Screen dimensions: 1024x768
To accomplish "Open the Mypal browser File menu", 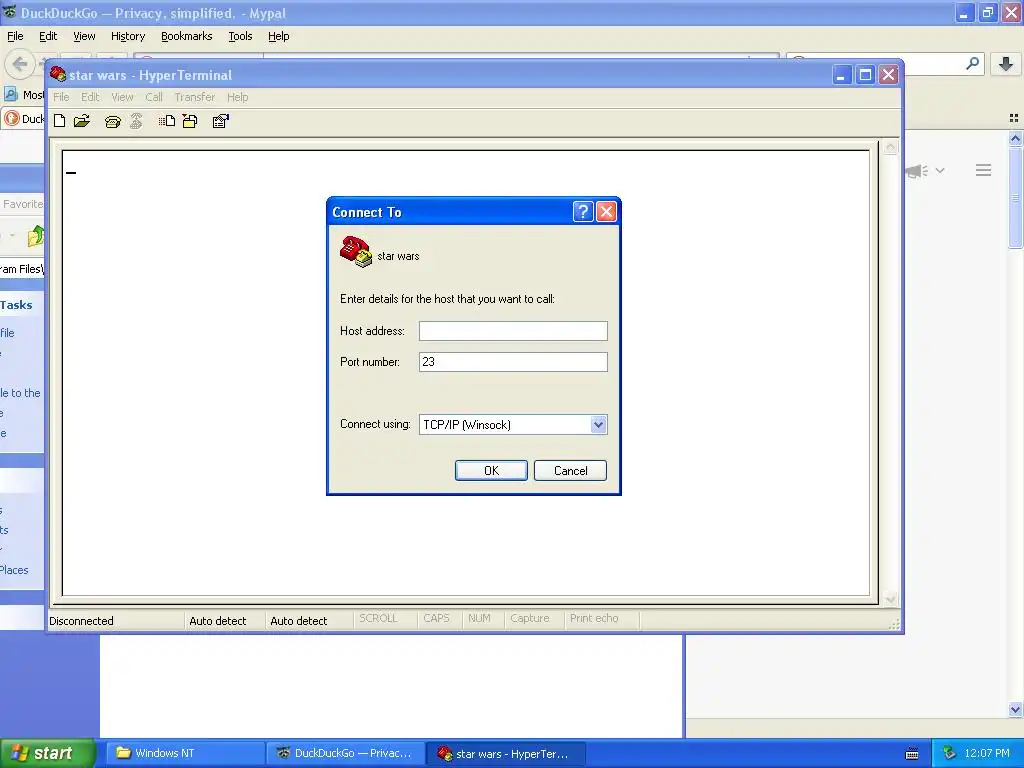I will click(15, 37).
